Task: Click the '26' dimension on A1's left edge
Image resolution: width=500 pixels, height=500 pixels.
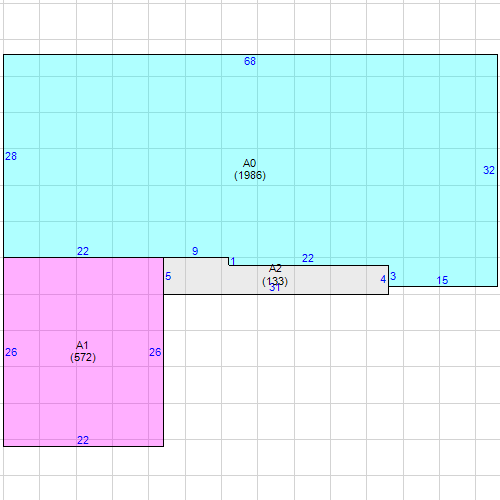Action: pyautogui.click(x=11, y=352)
